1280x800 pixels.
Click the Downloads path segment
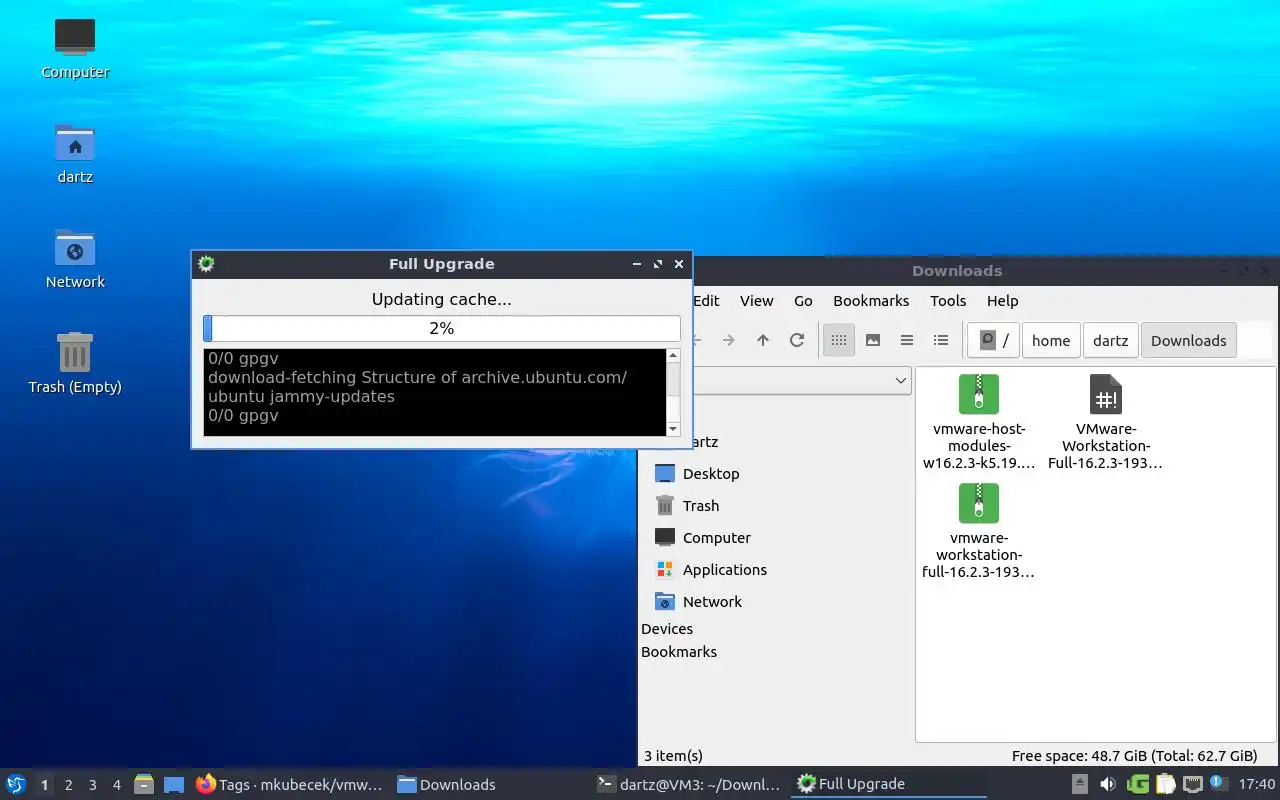(x=1188, y=340)
